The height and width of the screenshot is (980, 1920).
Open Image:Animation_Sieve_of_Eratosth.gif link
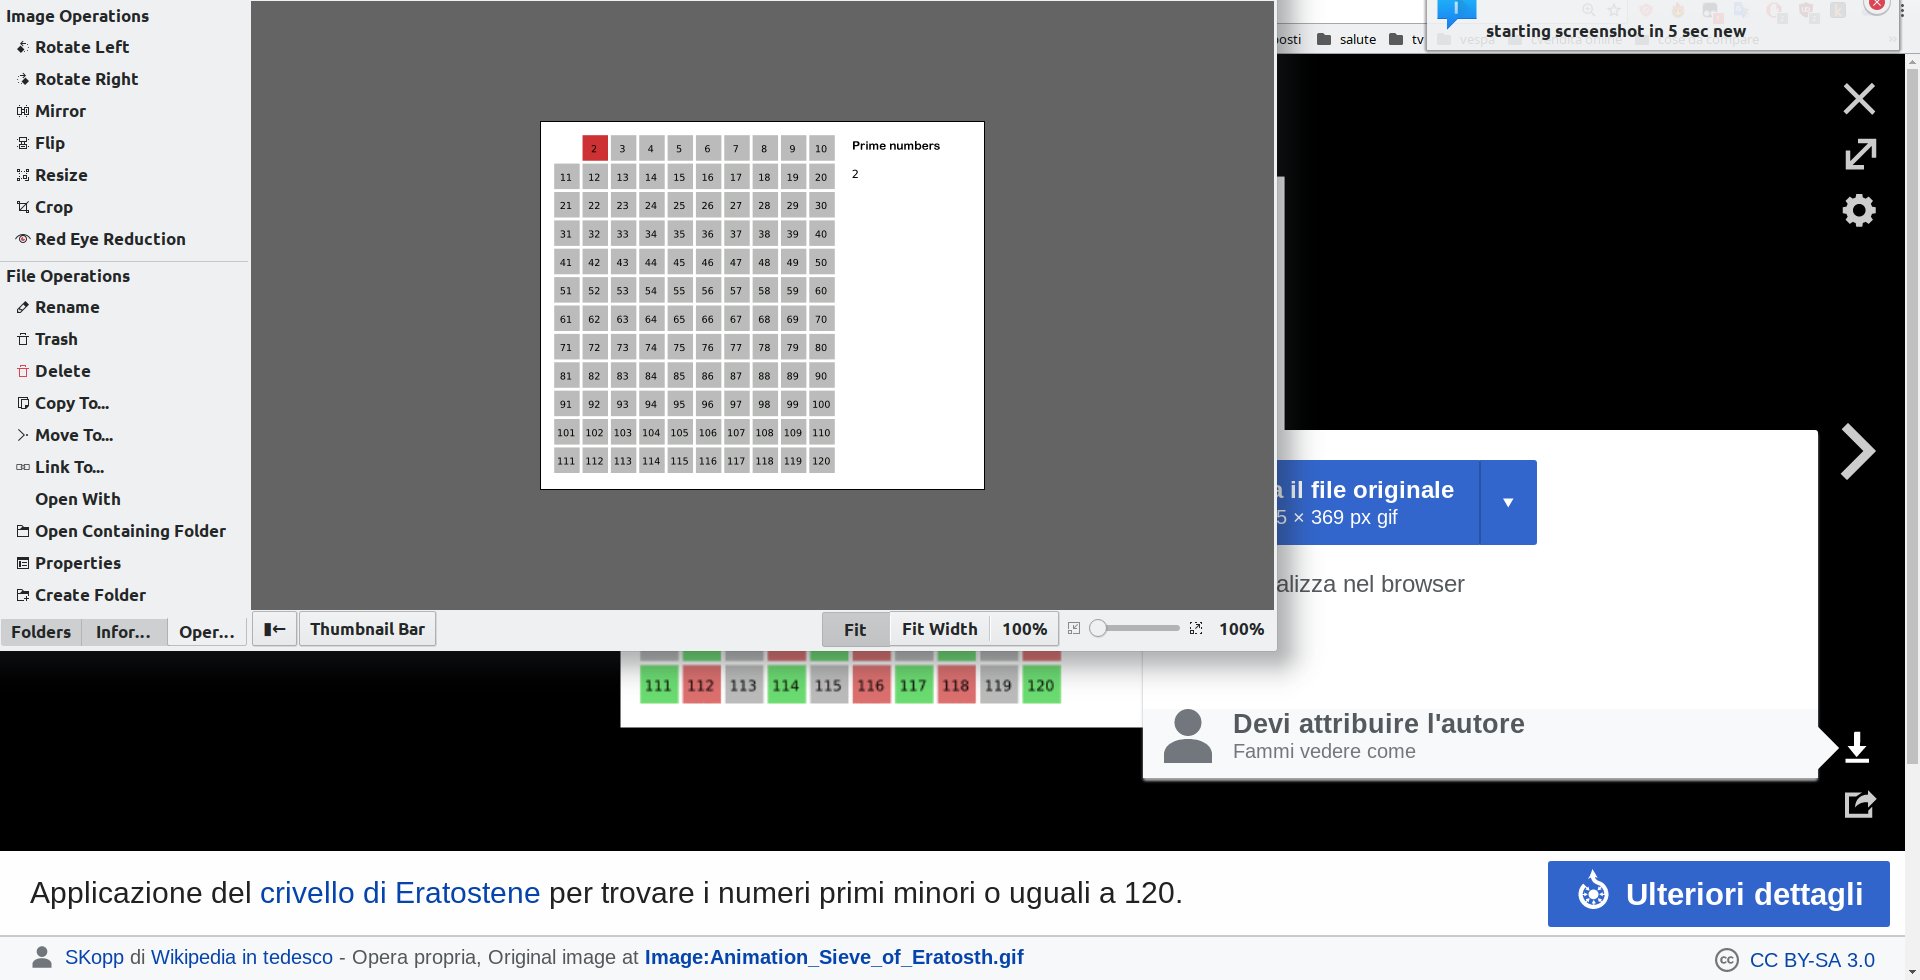(834, 957)
